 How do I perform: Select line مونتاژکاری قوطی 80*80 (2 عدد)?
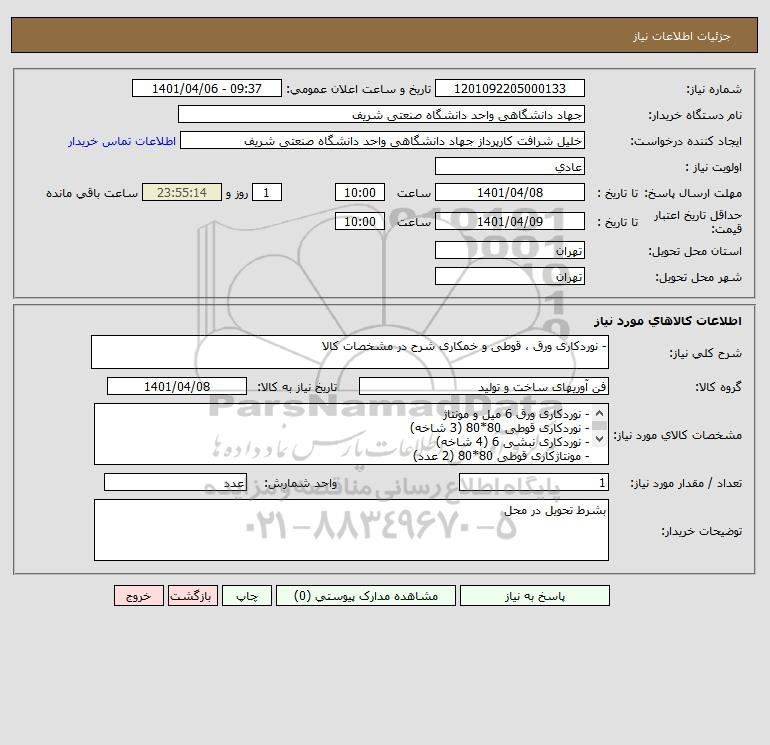pyautogui.click(x=501, y=456)
